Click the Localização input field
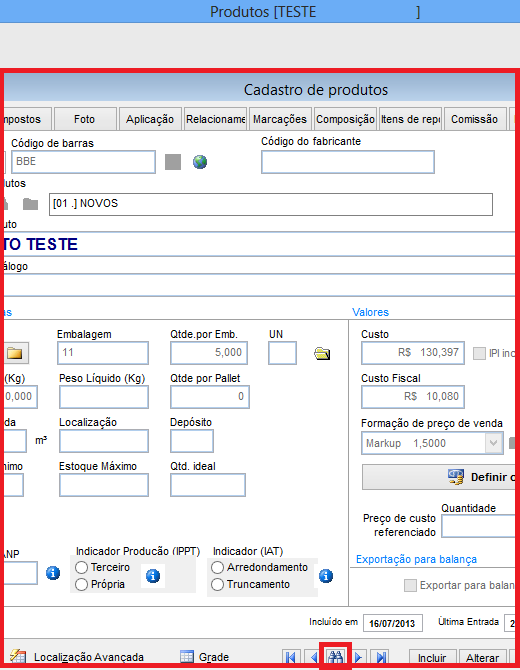520x670 pixels. pyautogui.click(x=104, y=441)
